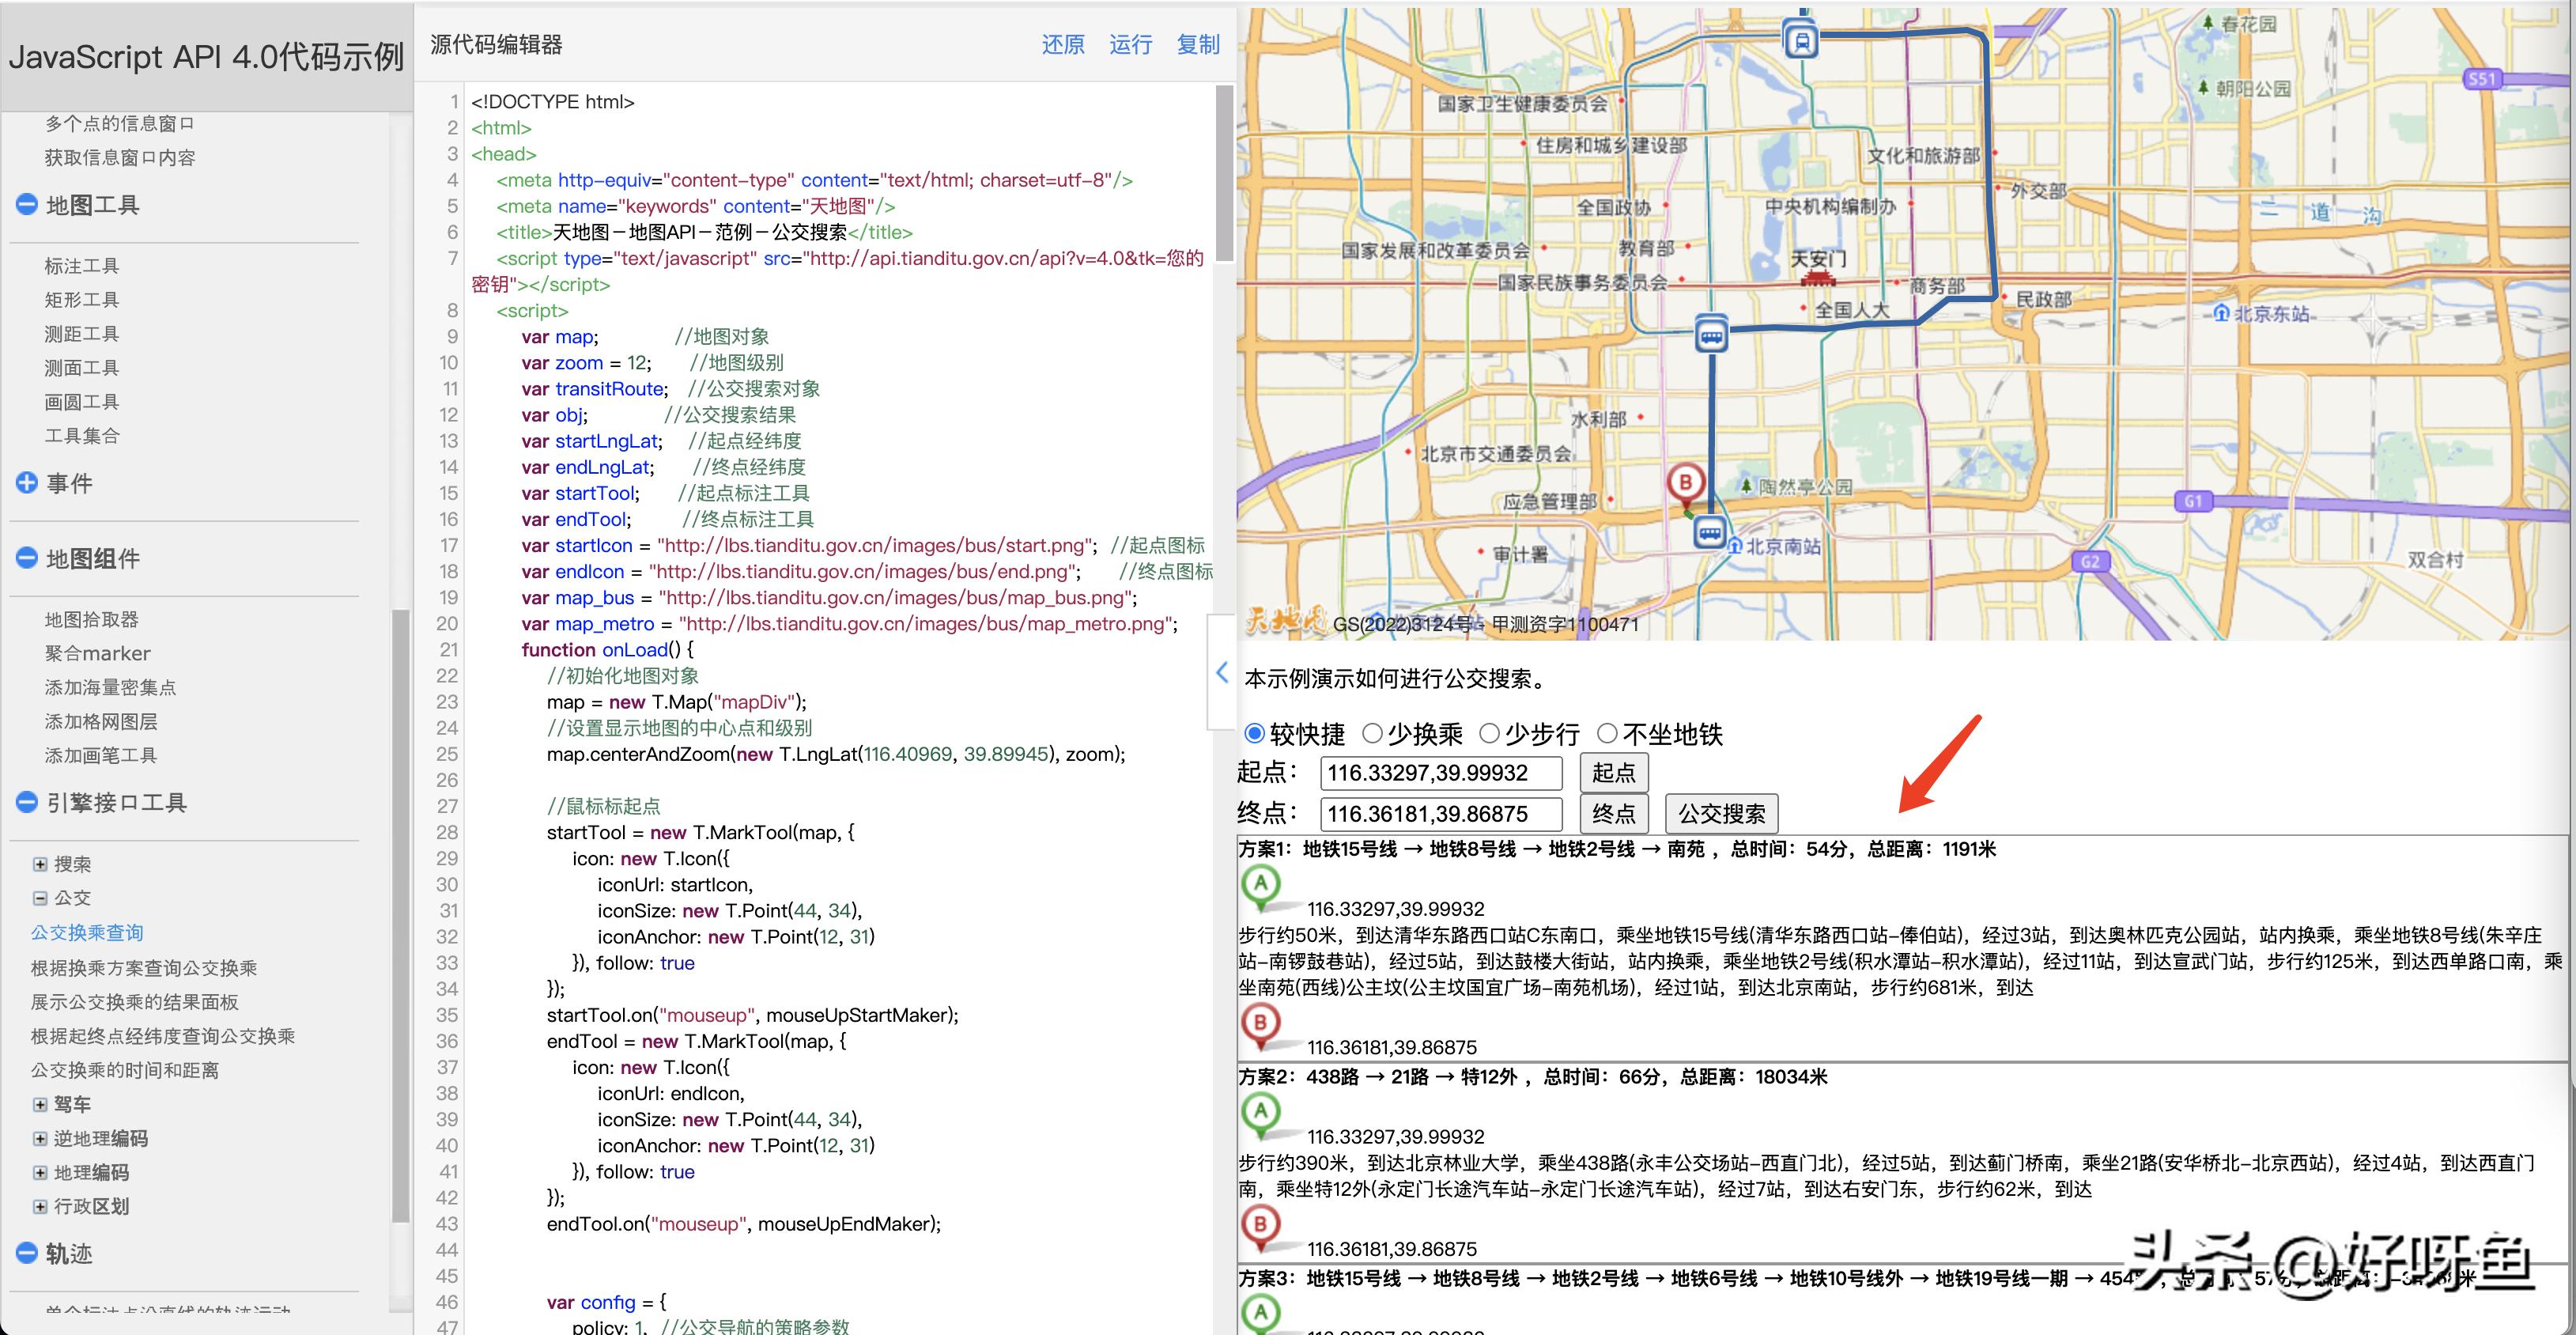Select the 少换乘 radio option
This screenshot has width=2576, height=1335.
pyautogui.click(x=1373, y=734)
